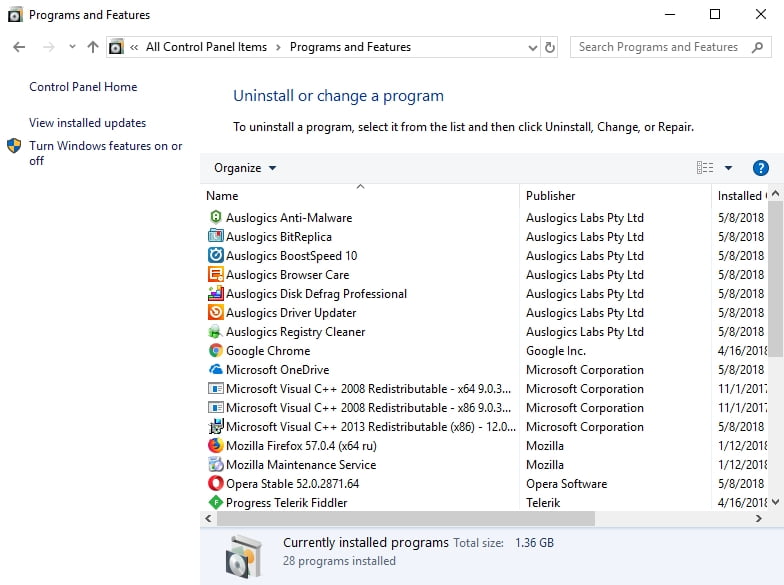The width and height of the screenshot is (784, 585).
Task: Click the scroll left arrow
Action: 208,518
